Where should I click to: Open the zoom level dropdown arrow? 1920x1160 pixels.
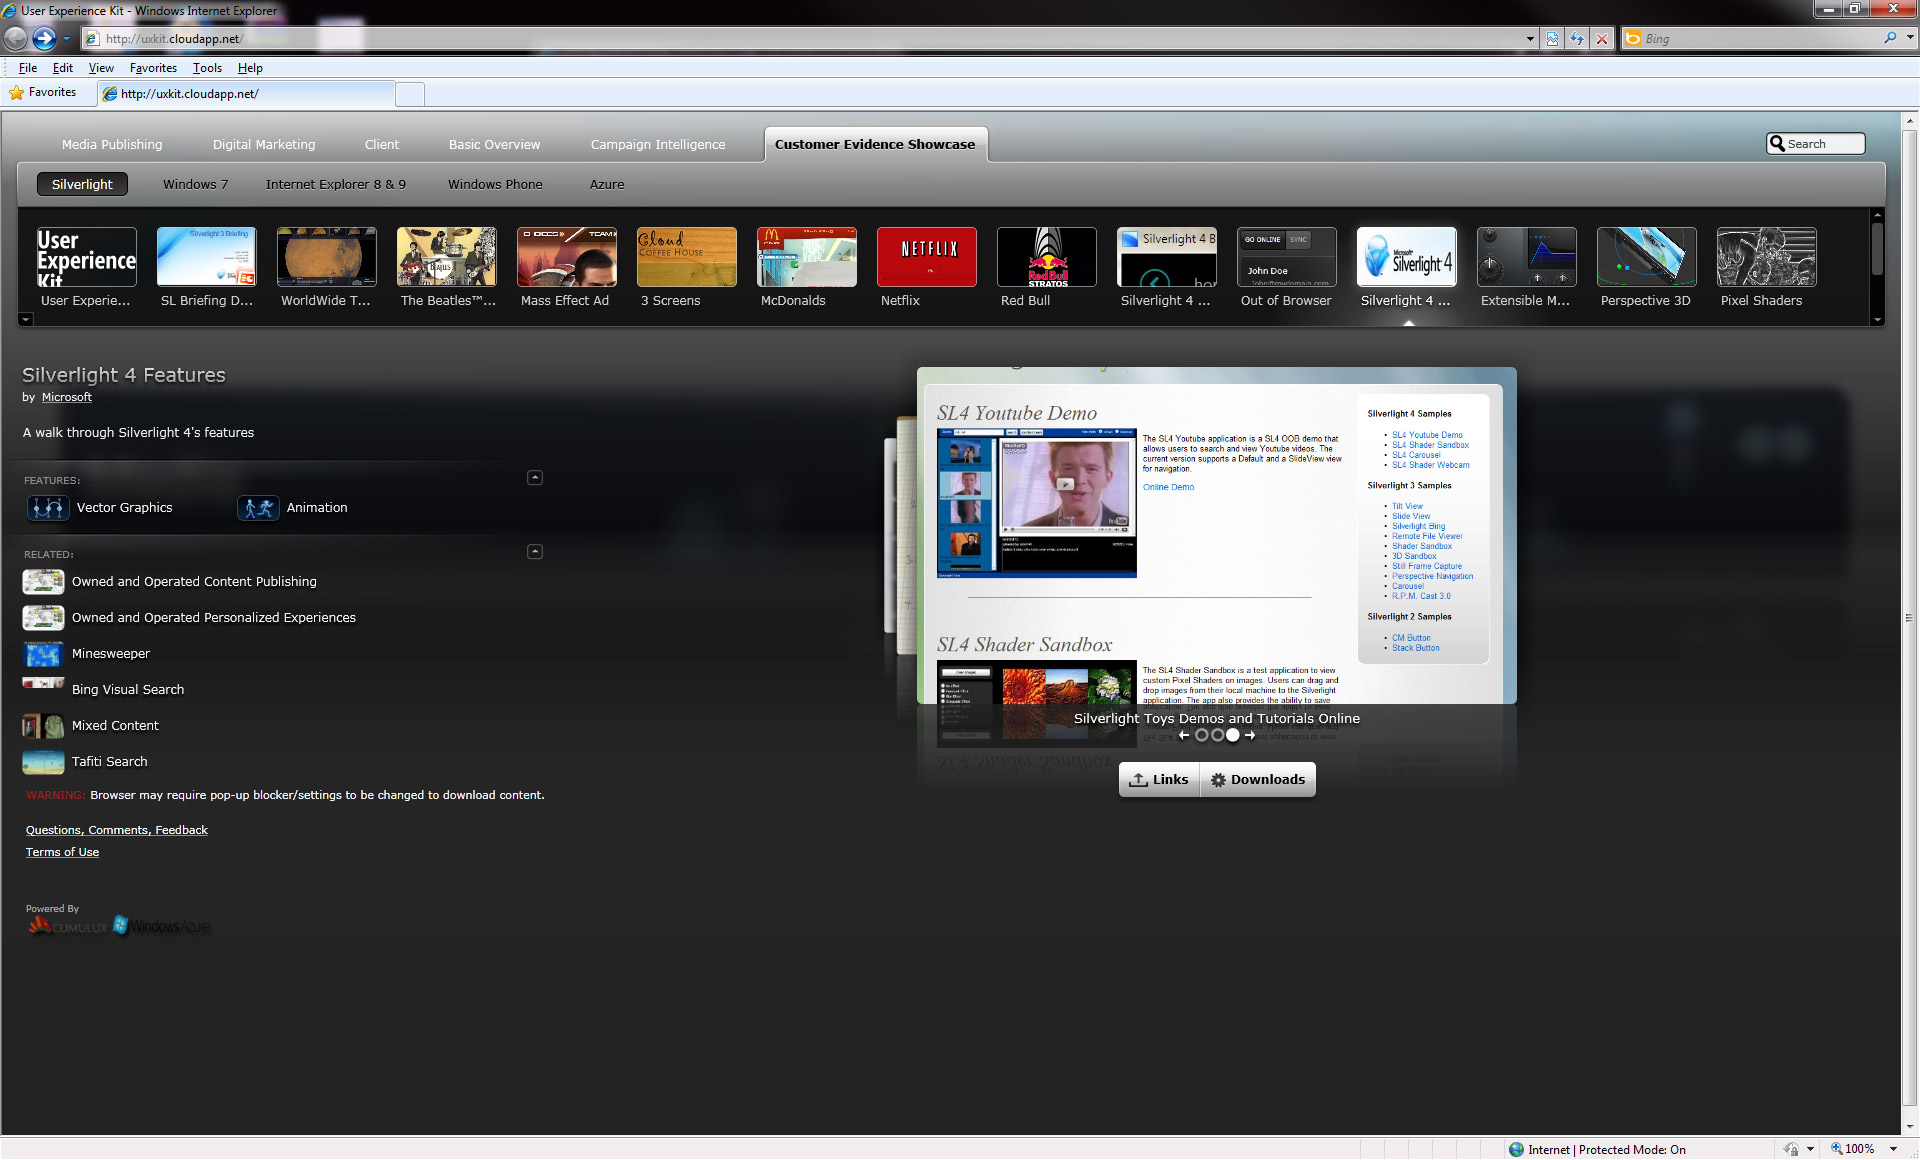(1893, 1149)
